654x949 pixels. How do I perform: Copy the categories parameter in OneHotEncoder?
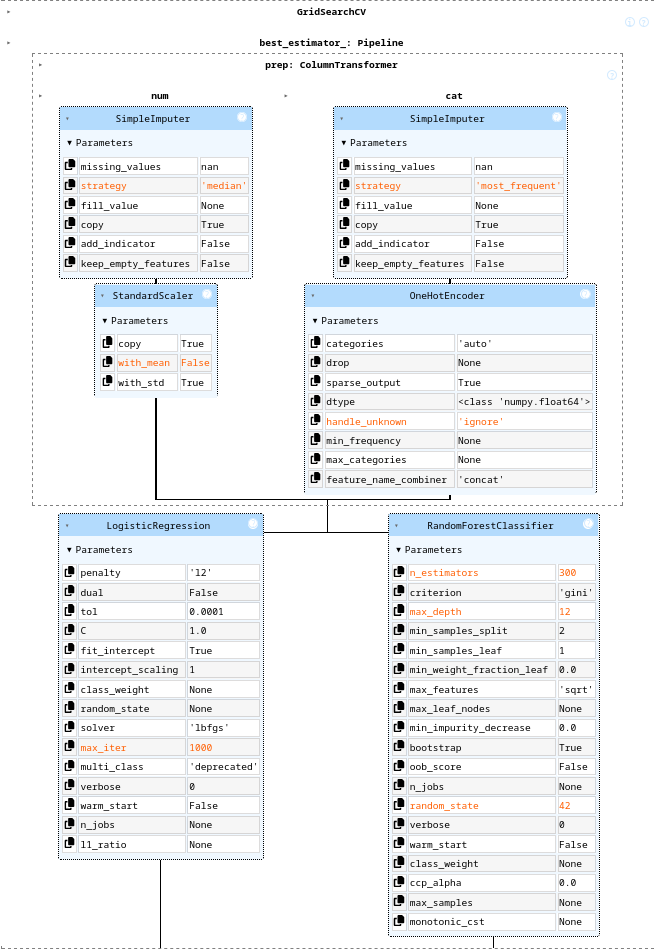[316, 344]
